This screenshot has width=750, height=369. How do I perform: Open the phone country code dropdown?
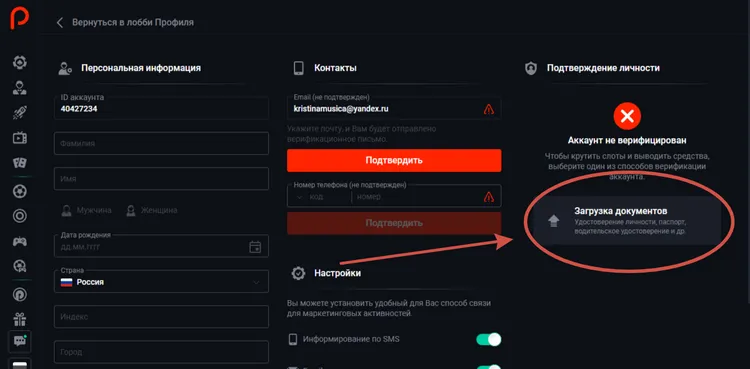(x=319, y=197)
